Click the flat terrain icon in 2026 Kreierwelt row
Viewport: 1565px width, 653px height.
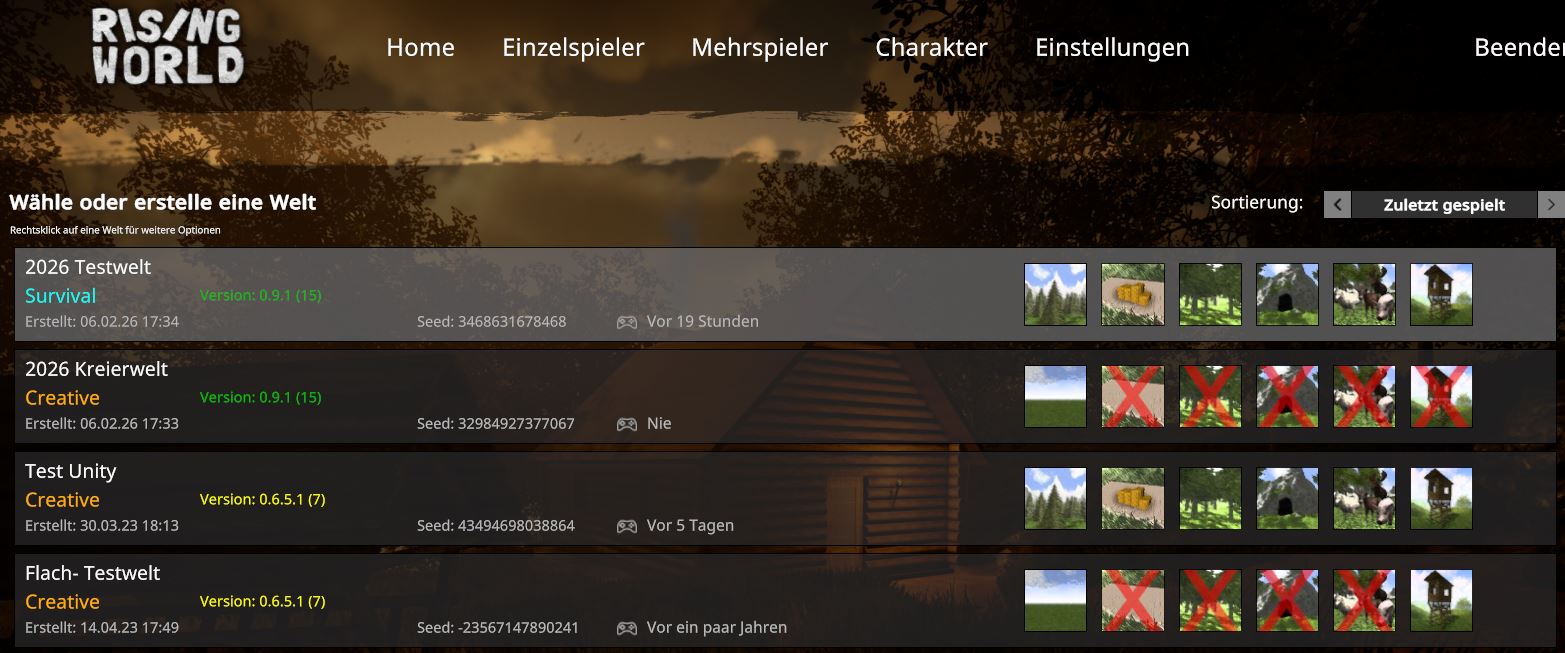click(x=1056, y=396)
